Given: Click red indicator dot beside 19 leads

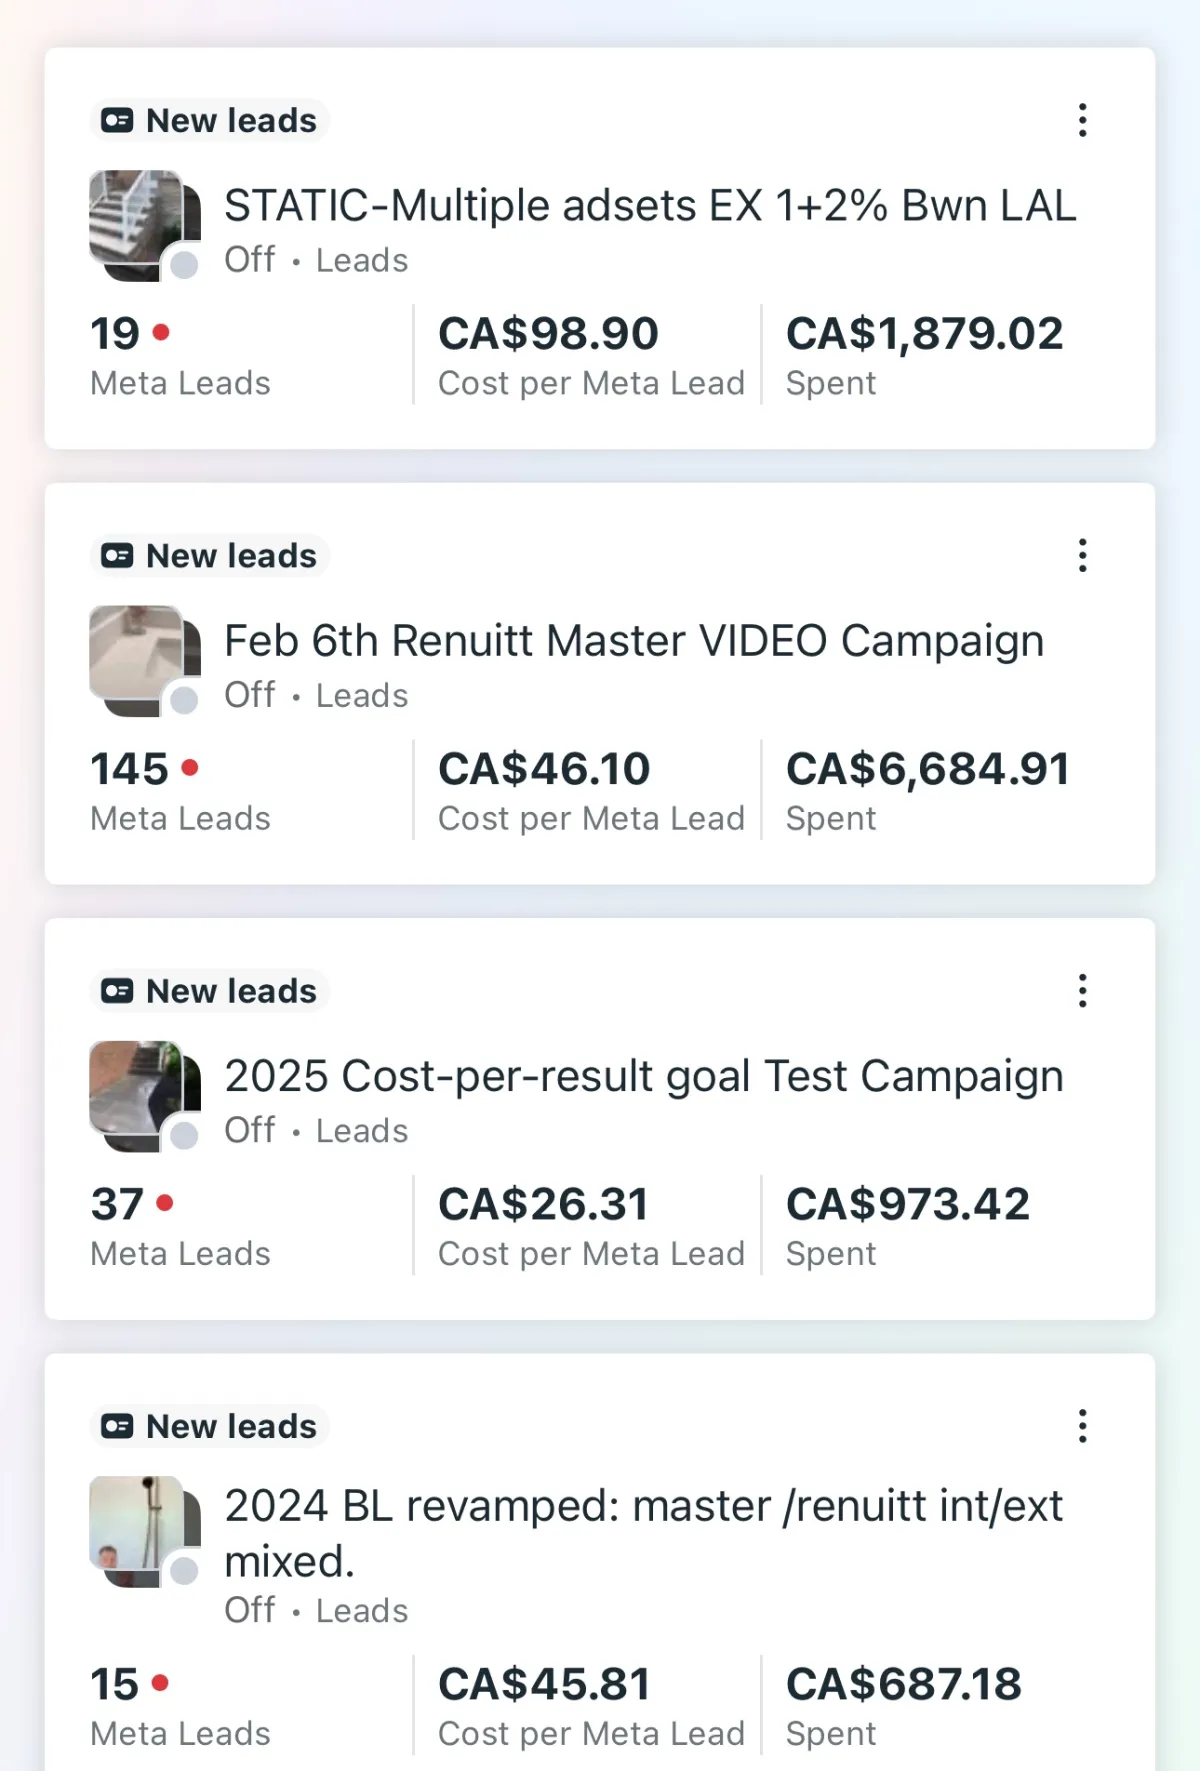Looking at the screenshot, I should point(161,331).
